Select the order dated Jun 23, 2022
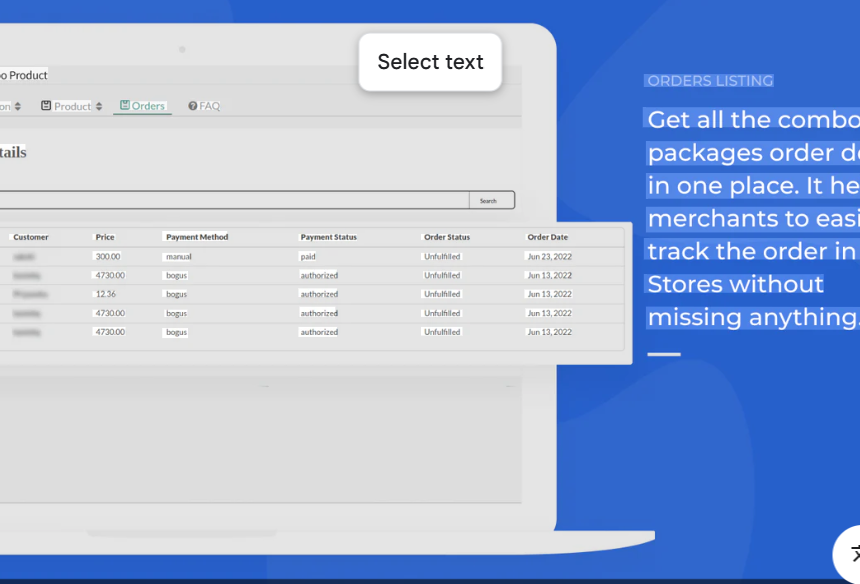The width and height of the screenshot is (860, 584). click(x=549, y=256)
